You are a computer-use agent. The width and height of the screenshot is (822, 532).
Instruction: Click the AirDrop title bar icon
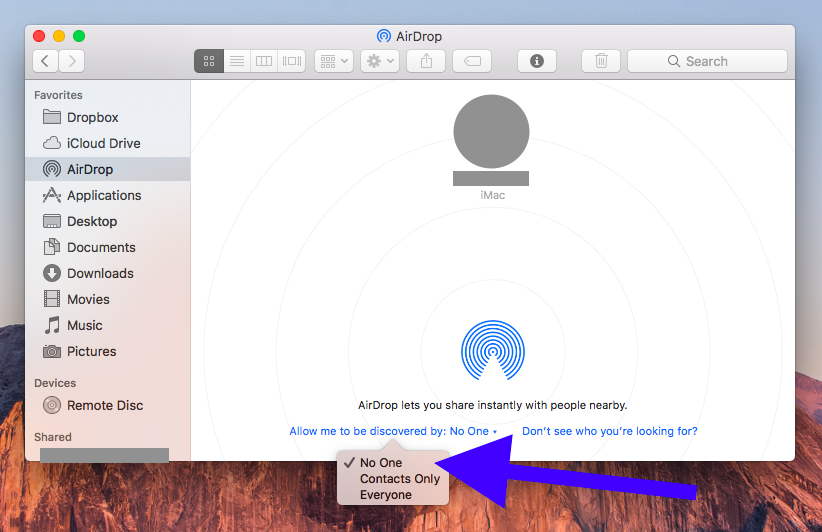pos(384,36)
